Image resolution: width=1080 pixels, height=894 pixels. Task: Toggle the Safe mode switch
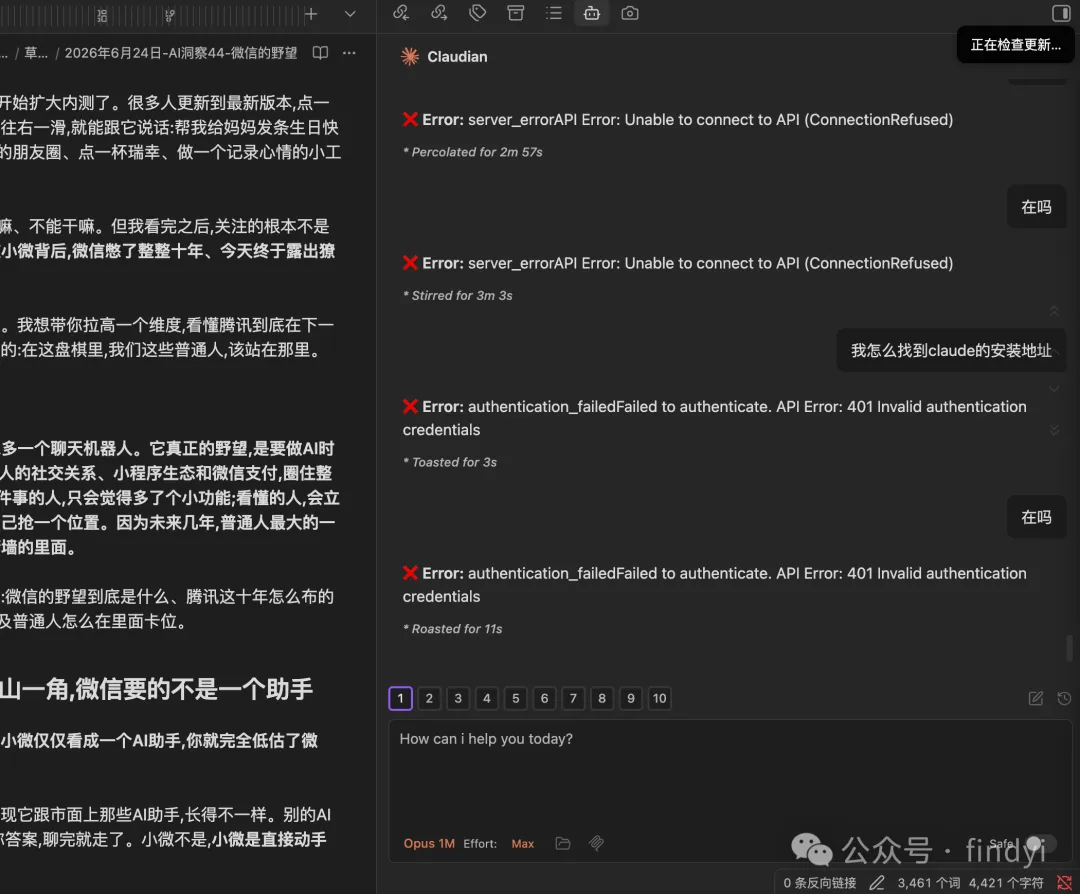tap(1040, 844)
